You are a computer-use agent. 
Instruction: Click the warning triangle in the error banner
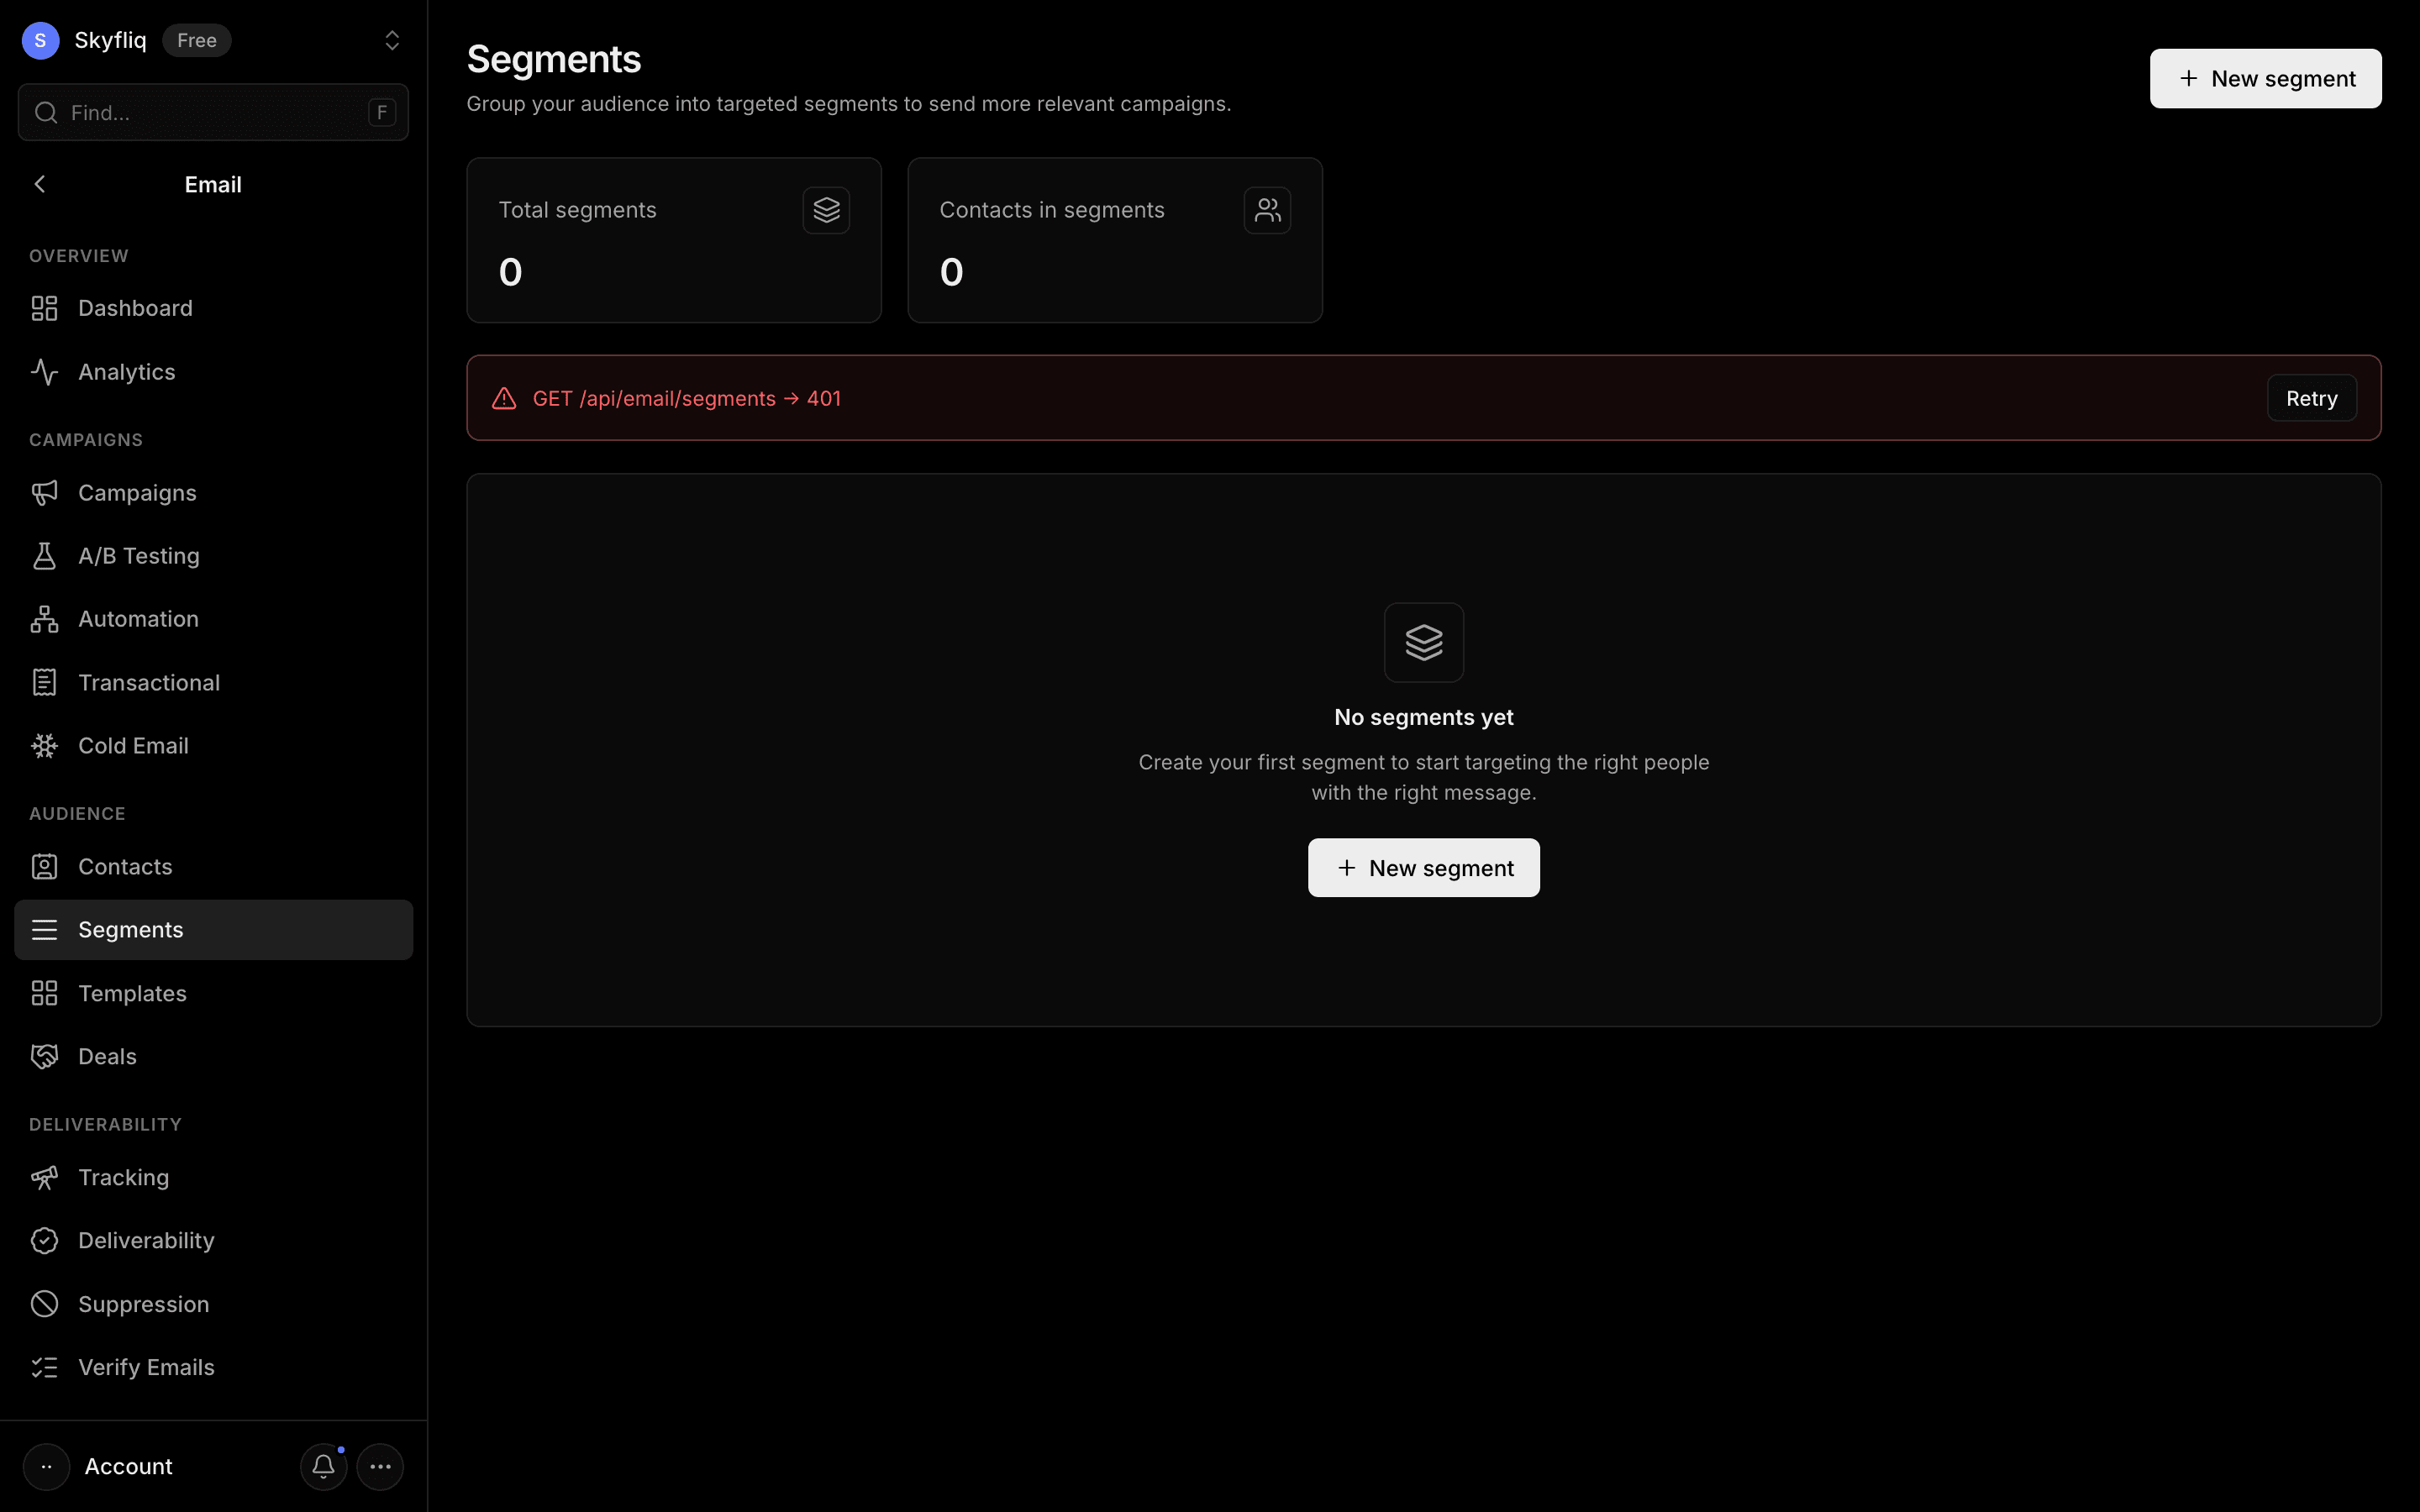pyautogui.click(x=504, y=398)
